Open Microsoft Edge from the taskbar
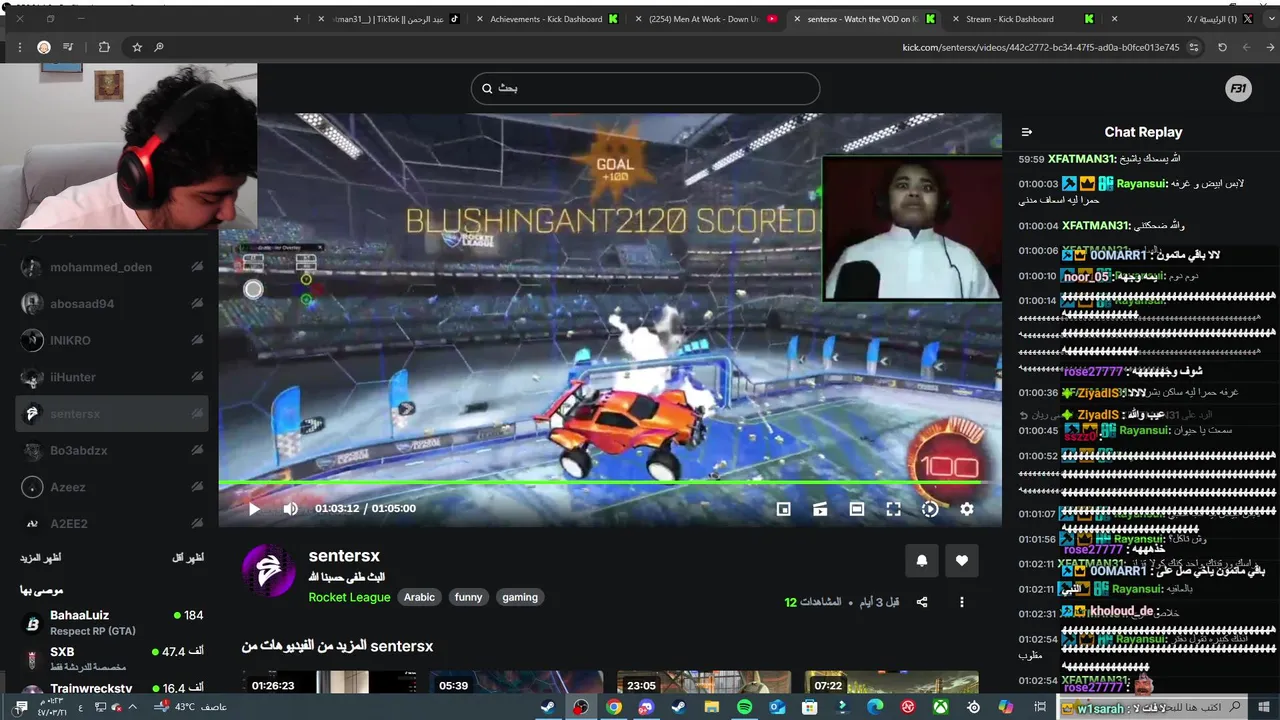 [875, 707]
